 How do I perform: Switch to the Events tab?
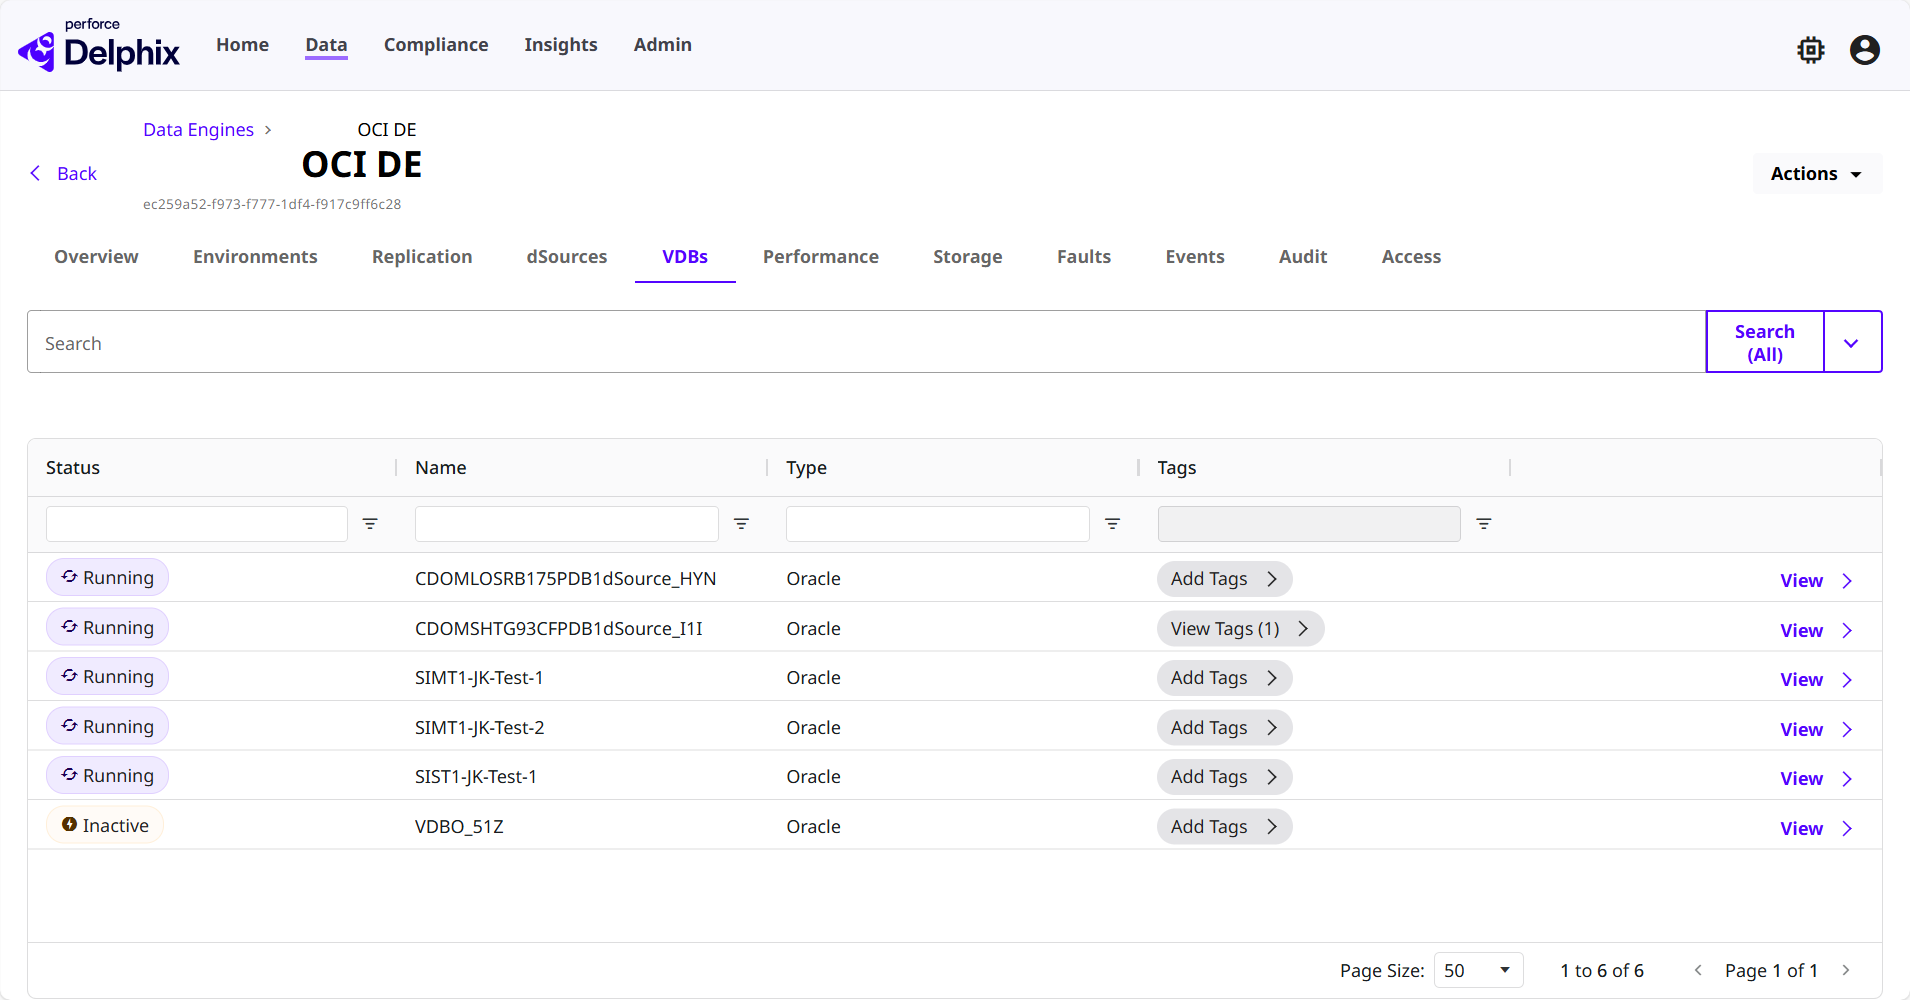pos(1195,257)
